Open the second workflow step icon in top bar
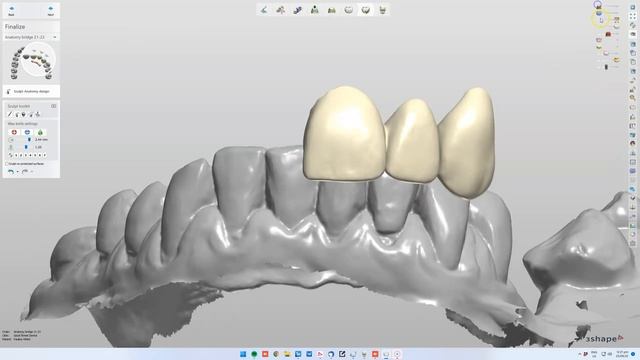 280,10
